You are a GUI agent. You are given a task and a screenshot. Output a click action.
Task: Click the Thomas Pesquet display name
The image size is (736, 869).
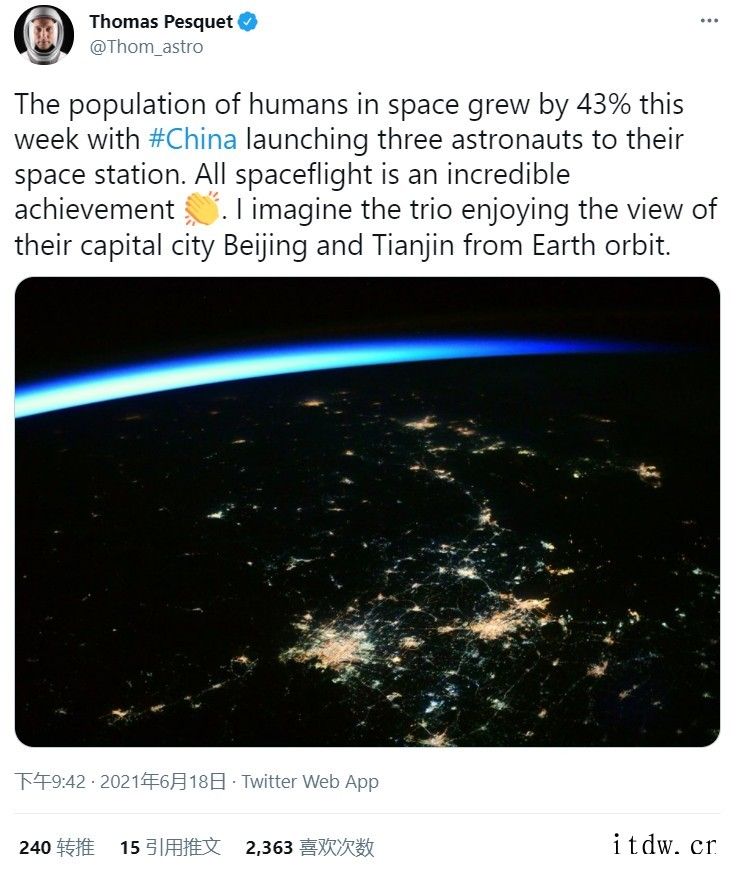click(x=161, y=22)
